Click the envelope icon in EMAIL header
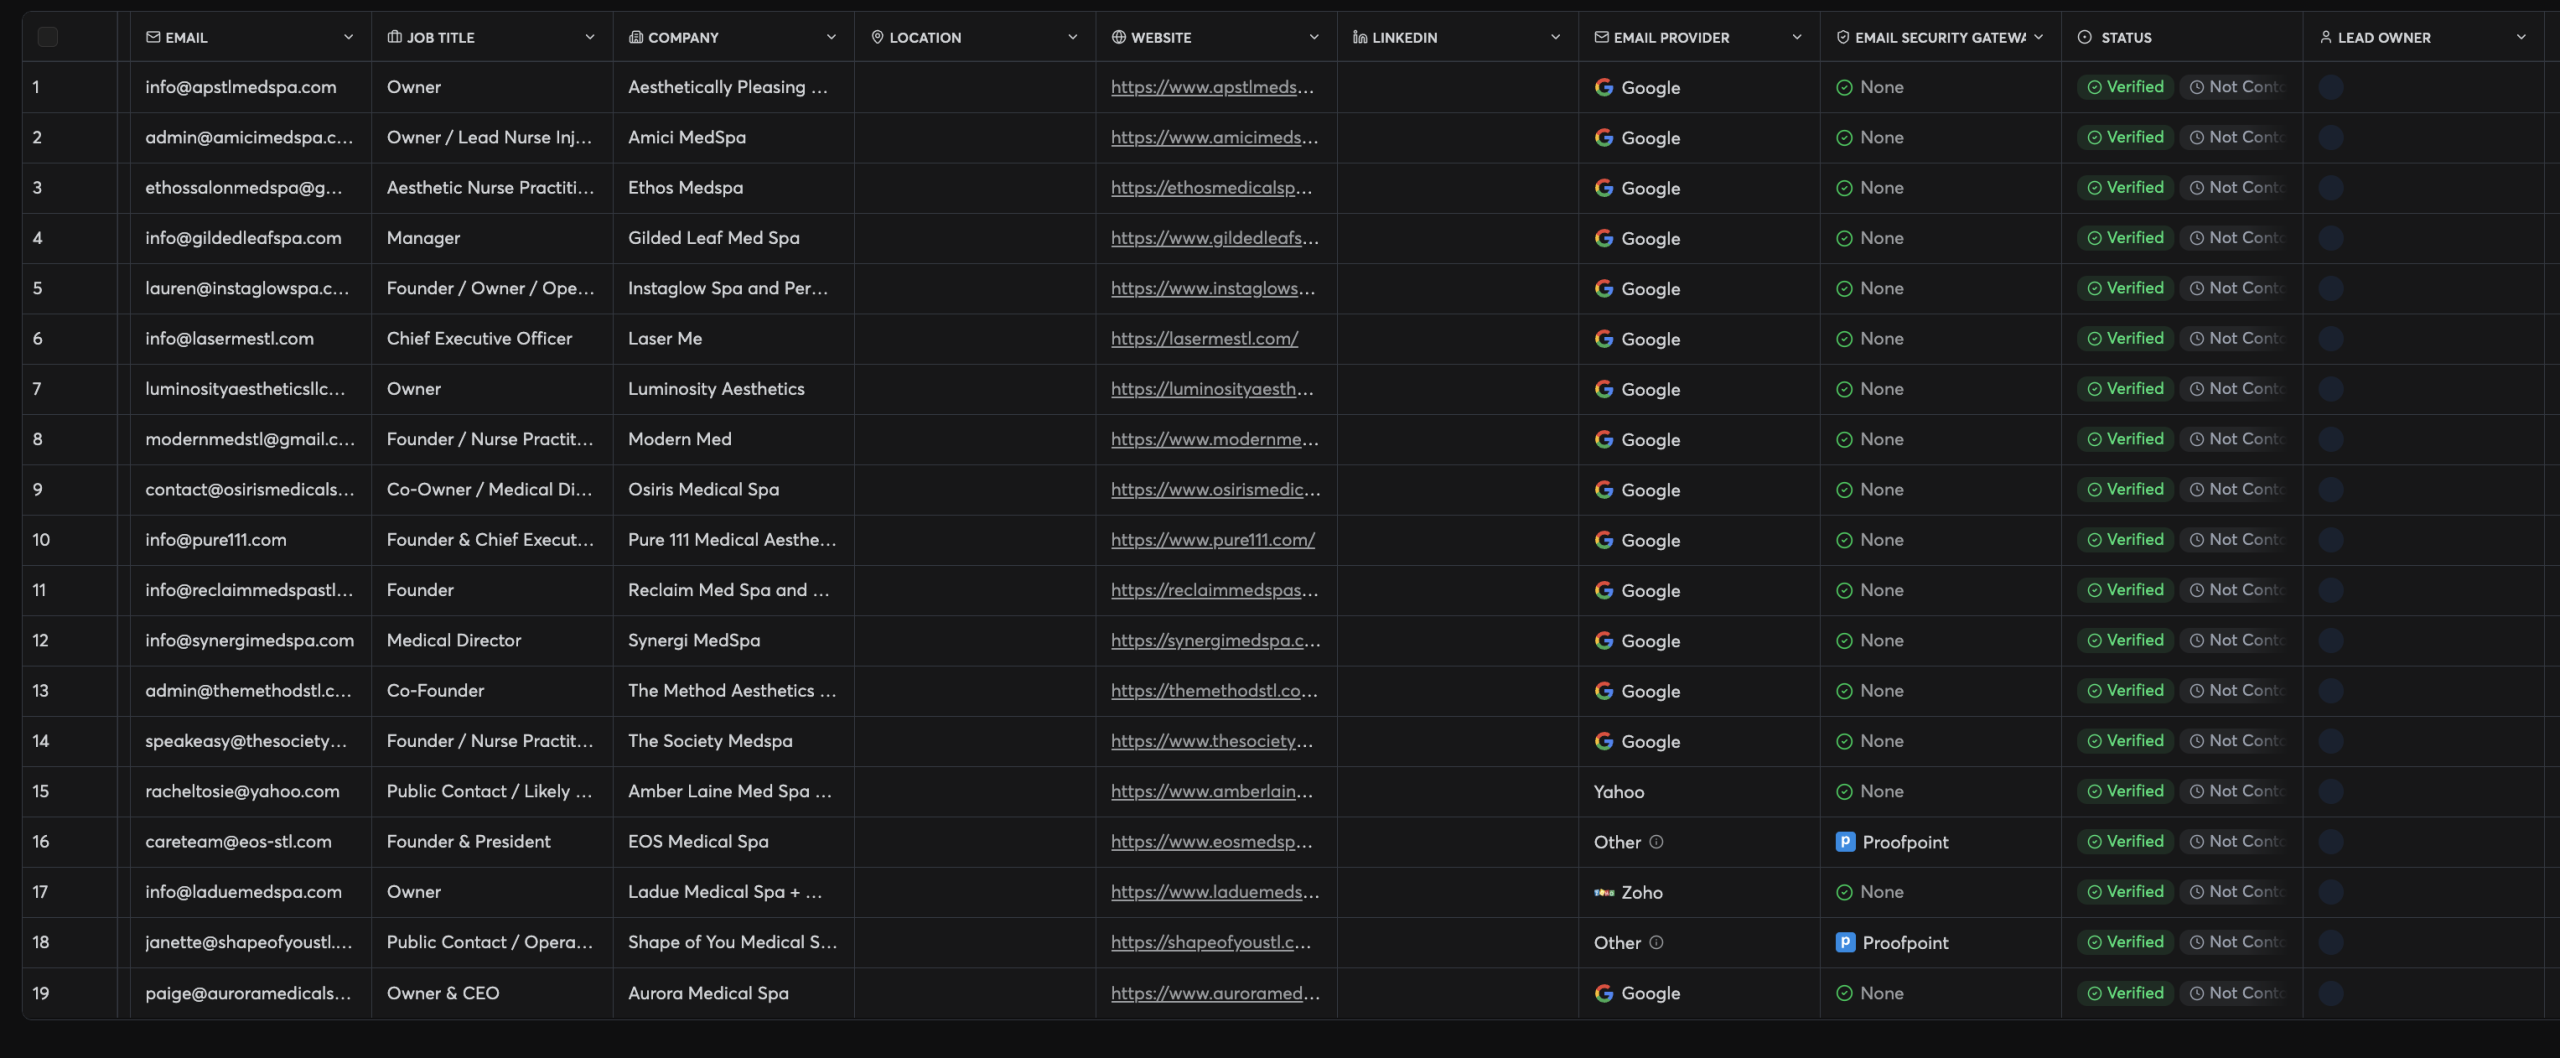 coord(153,37)
